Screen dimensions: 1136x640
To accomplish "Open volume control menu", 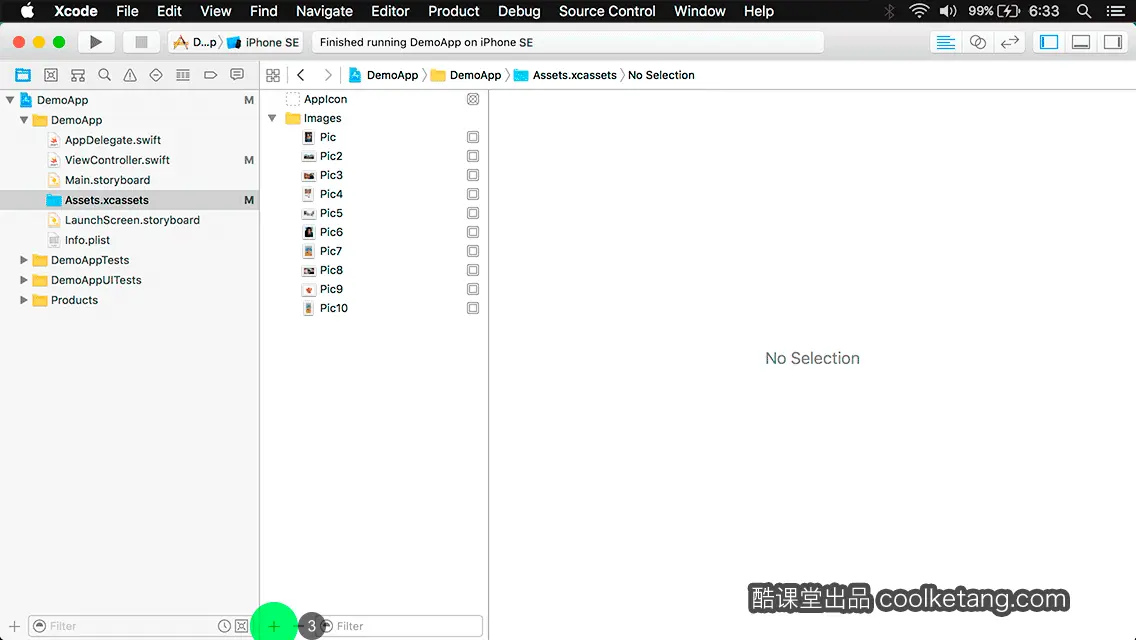I will click(948, 11).
